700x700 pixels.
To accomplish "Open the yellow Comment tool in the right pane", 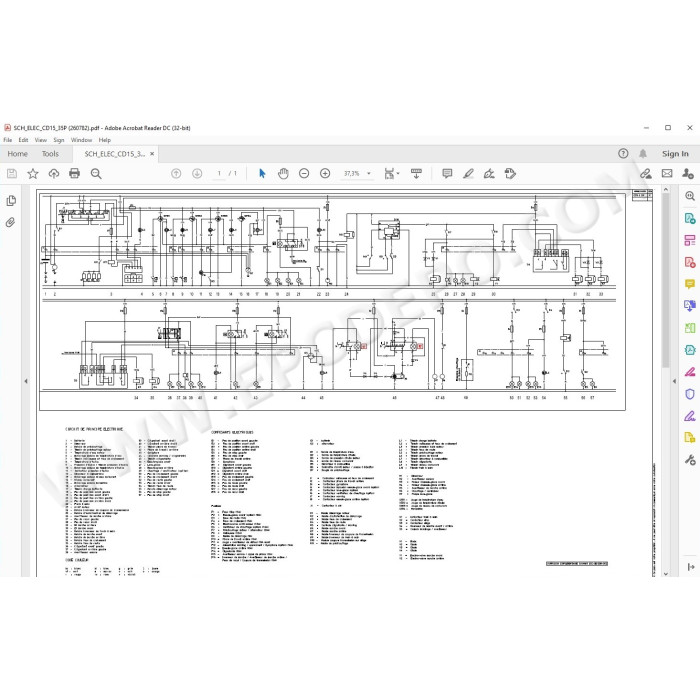I will (x=690, y=284).
